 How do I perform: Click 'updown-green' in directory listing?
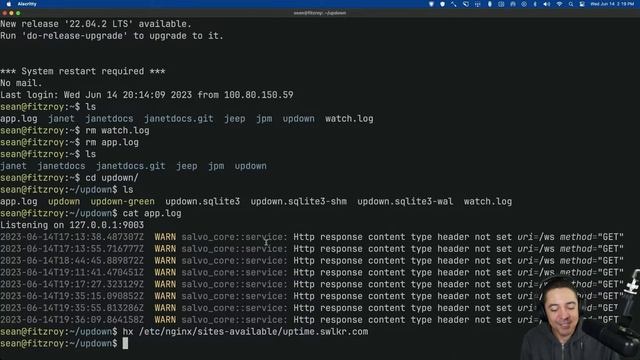tap(122, 201)
